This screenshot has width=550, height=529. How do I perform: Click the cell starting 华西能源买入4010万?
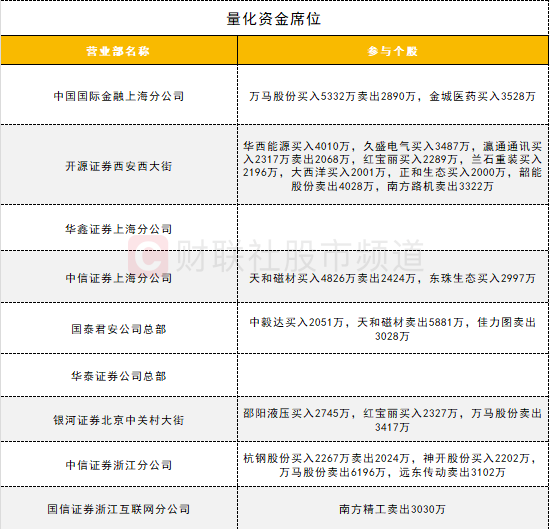pos(392,166)
